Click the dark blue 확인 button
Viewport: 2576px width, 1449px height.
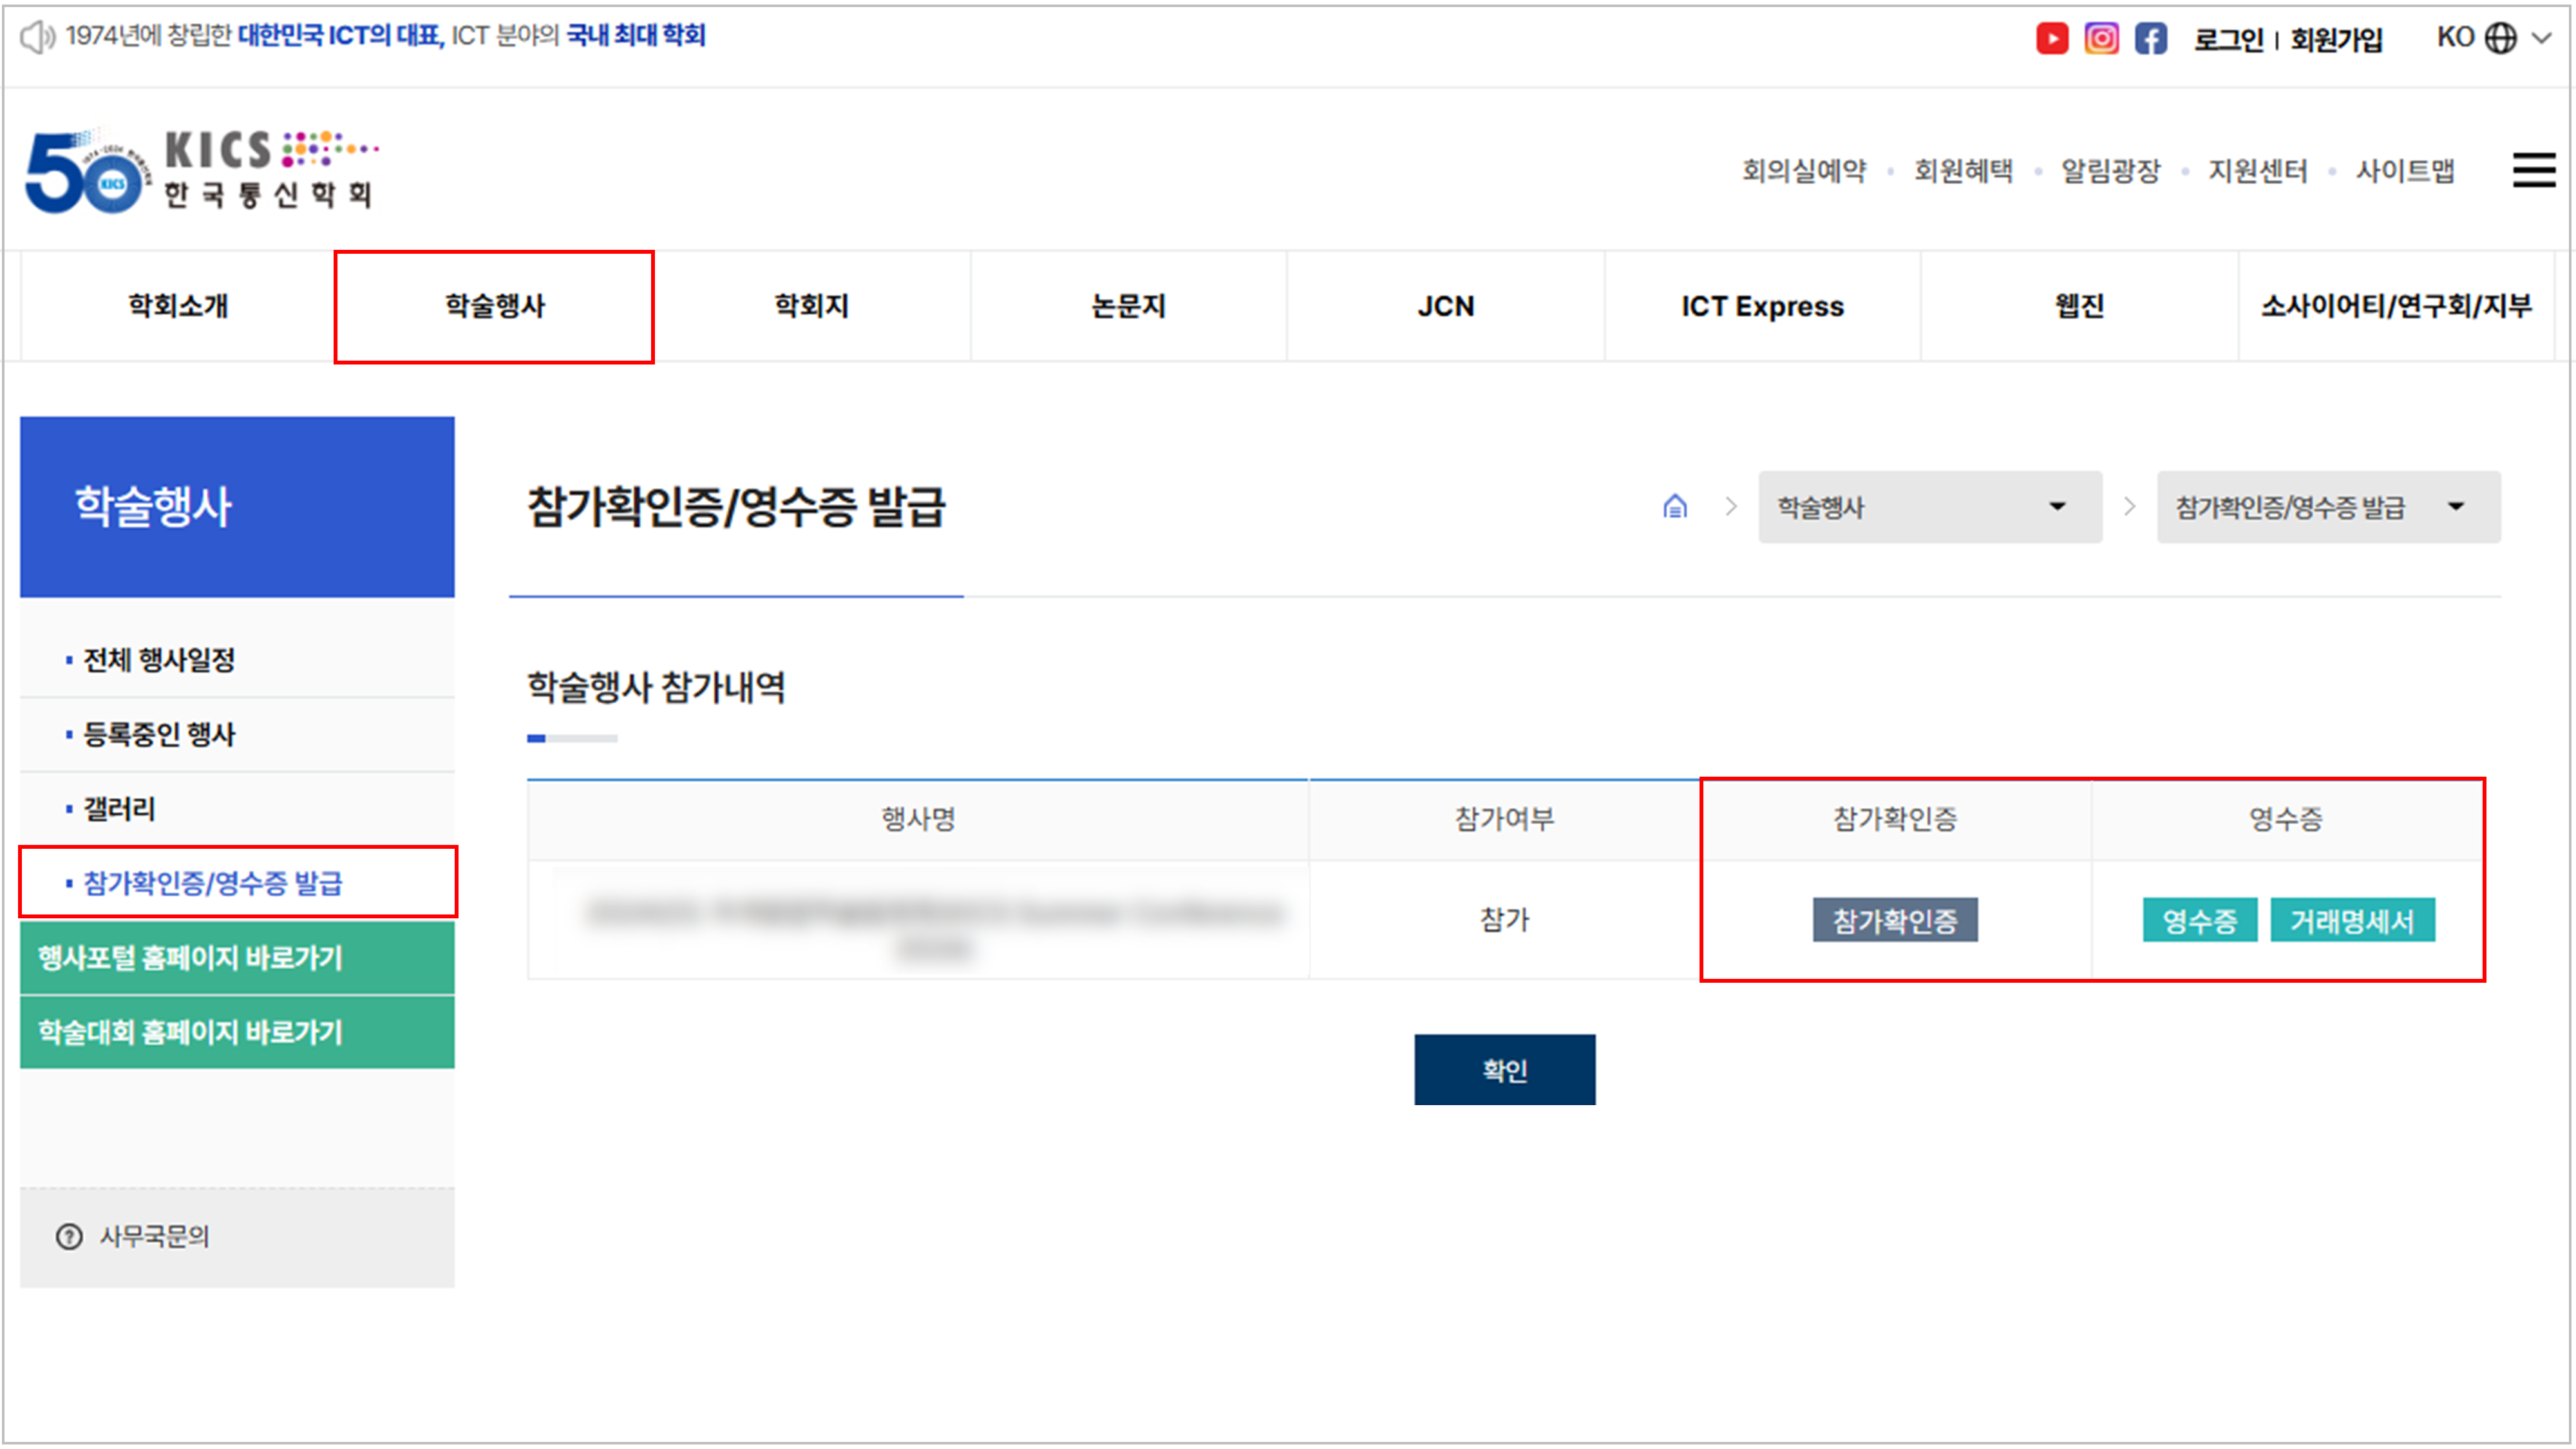[x=1504, y=1070]
